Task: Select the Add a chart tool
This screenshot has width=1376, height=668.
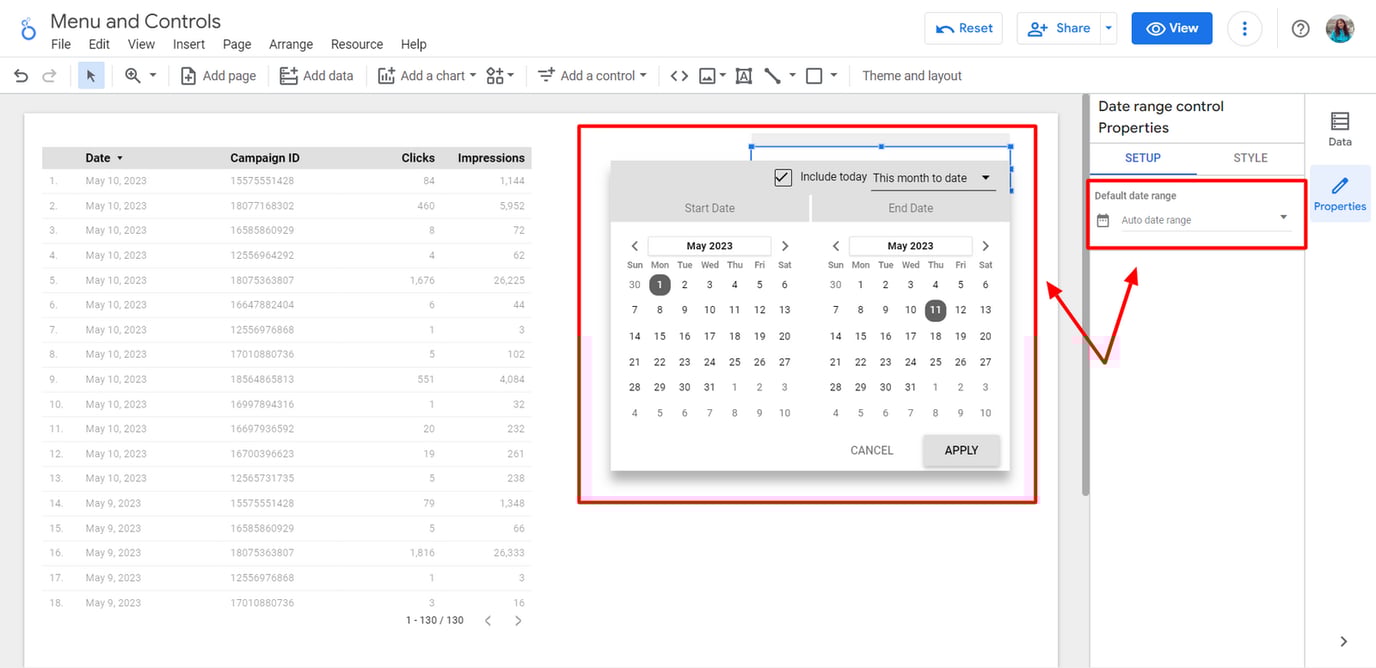Action: [x=426, y=75]
